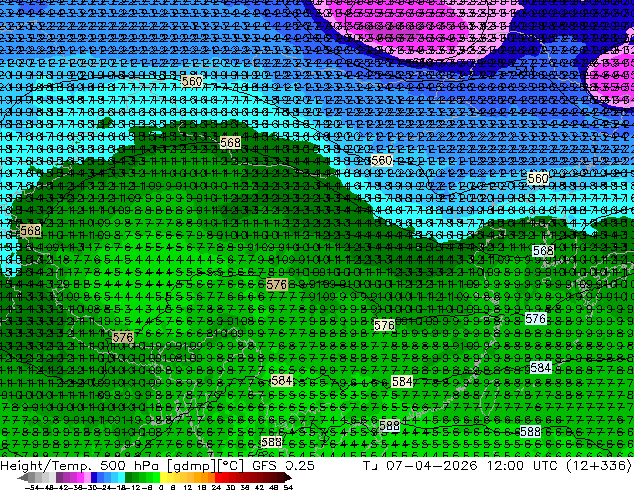Click the '(12+336)' forecast hour text
Viewport: 634px width, 490px height.
[x=599, y=465]
